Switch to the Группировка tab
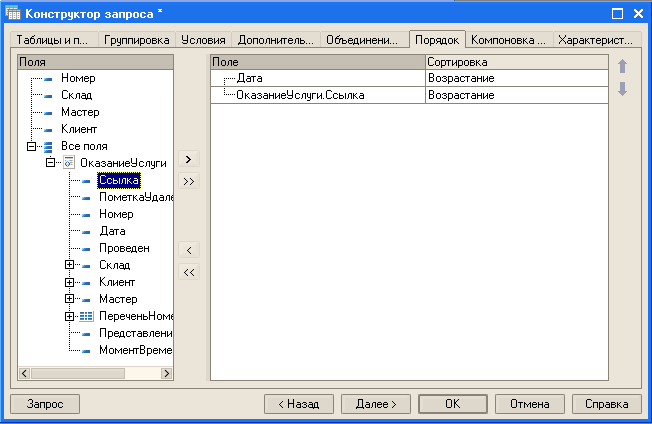The width and height of the screenshot is (652, 424). pos(138,41)
